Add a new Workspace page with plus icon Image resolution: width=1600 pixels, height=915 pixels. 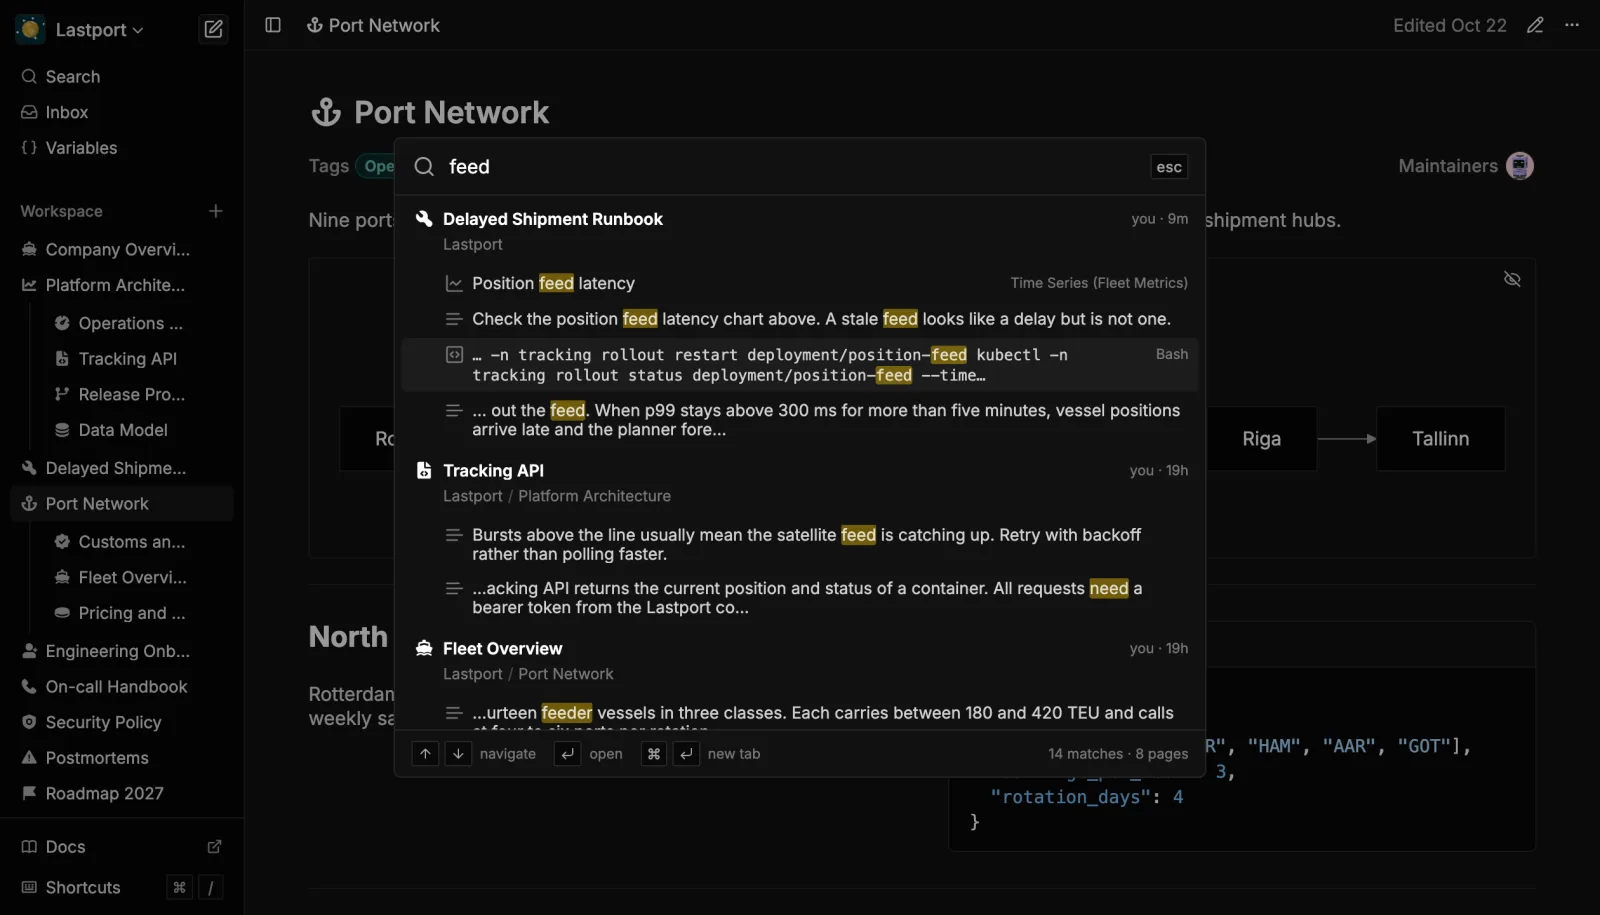[215, 211]
